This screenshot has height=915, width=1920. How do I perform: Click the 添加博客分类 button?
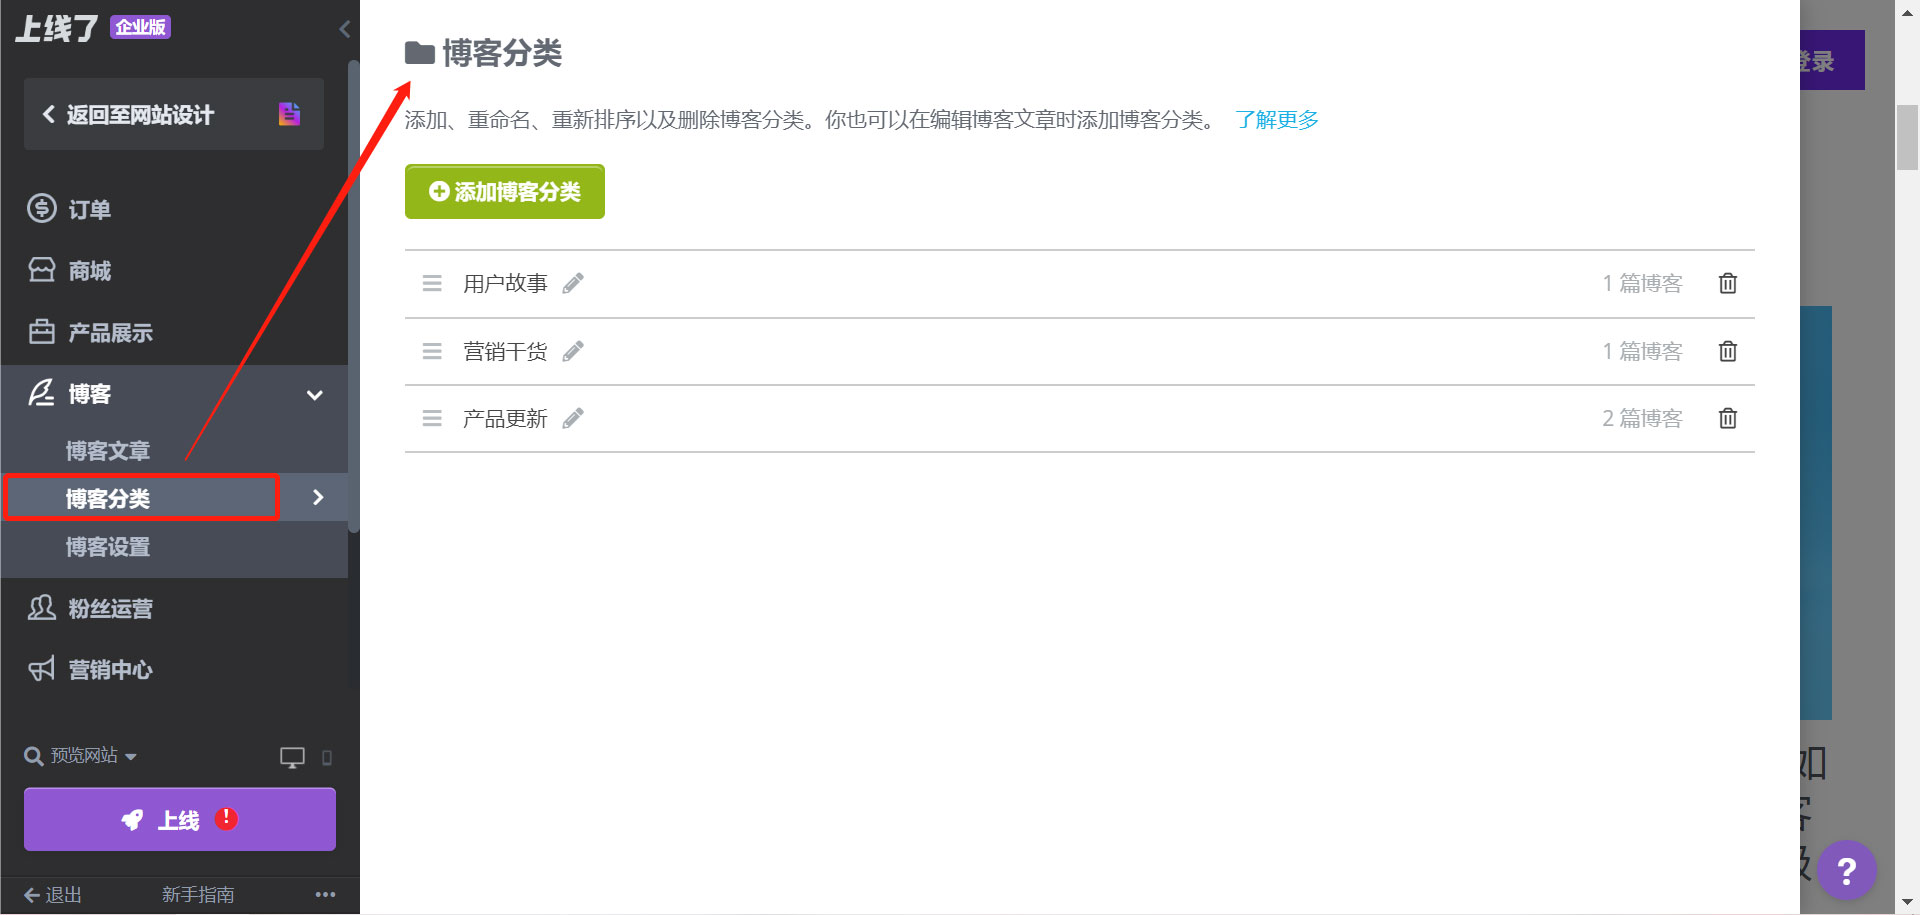click(504, 191)
